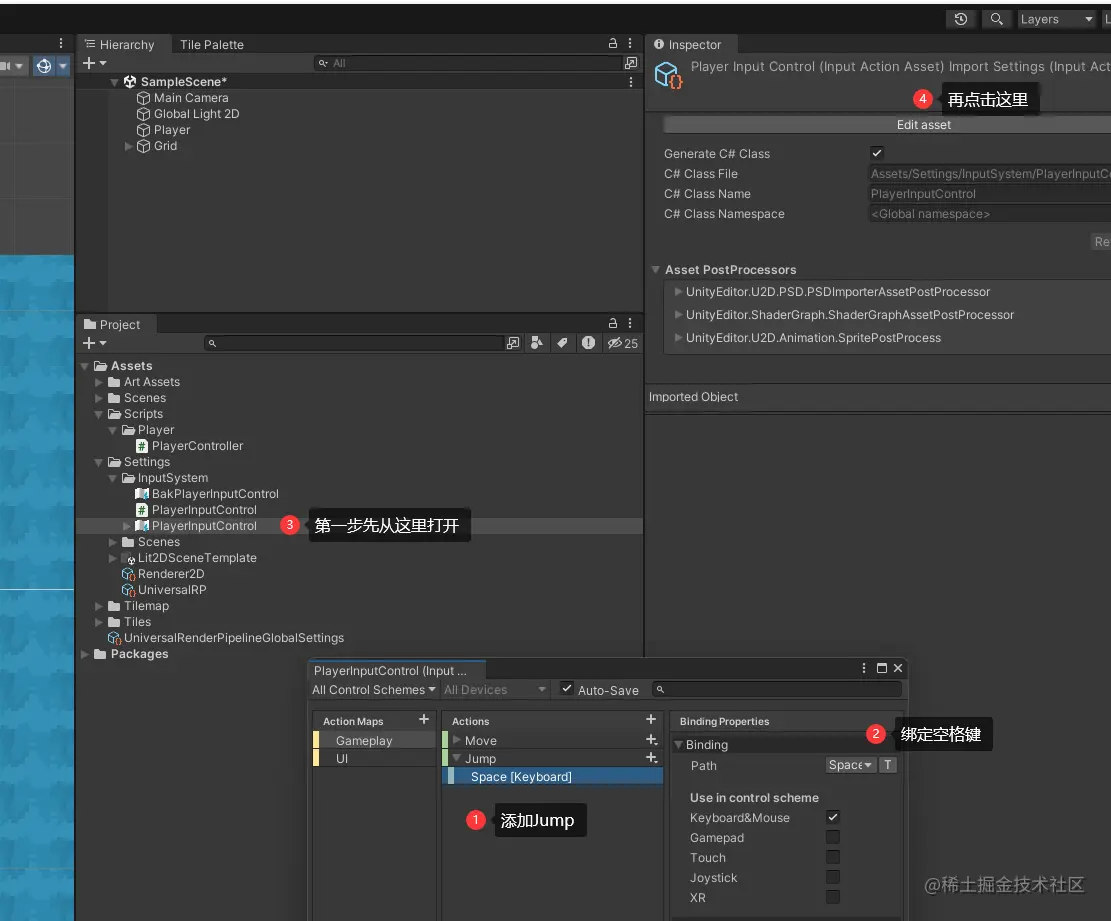Expand the Grid object in Hierarchy

[x=128, y=147]
